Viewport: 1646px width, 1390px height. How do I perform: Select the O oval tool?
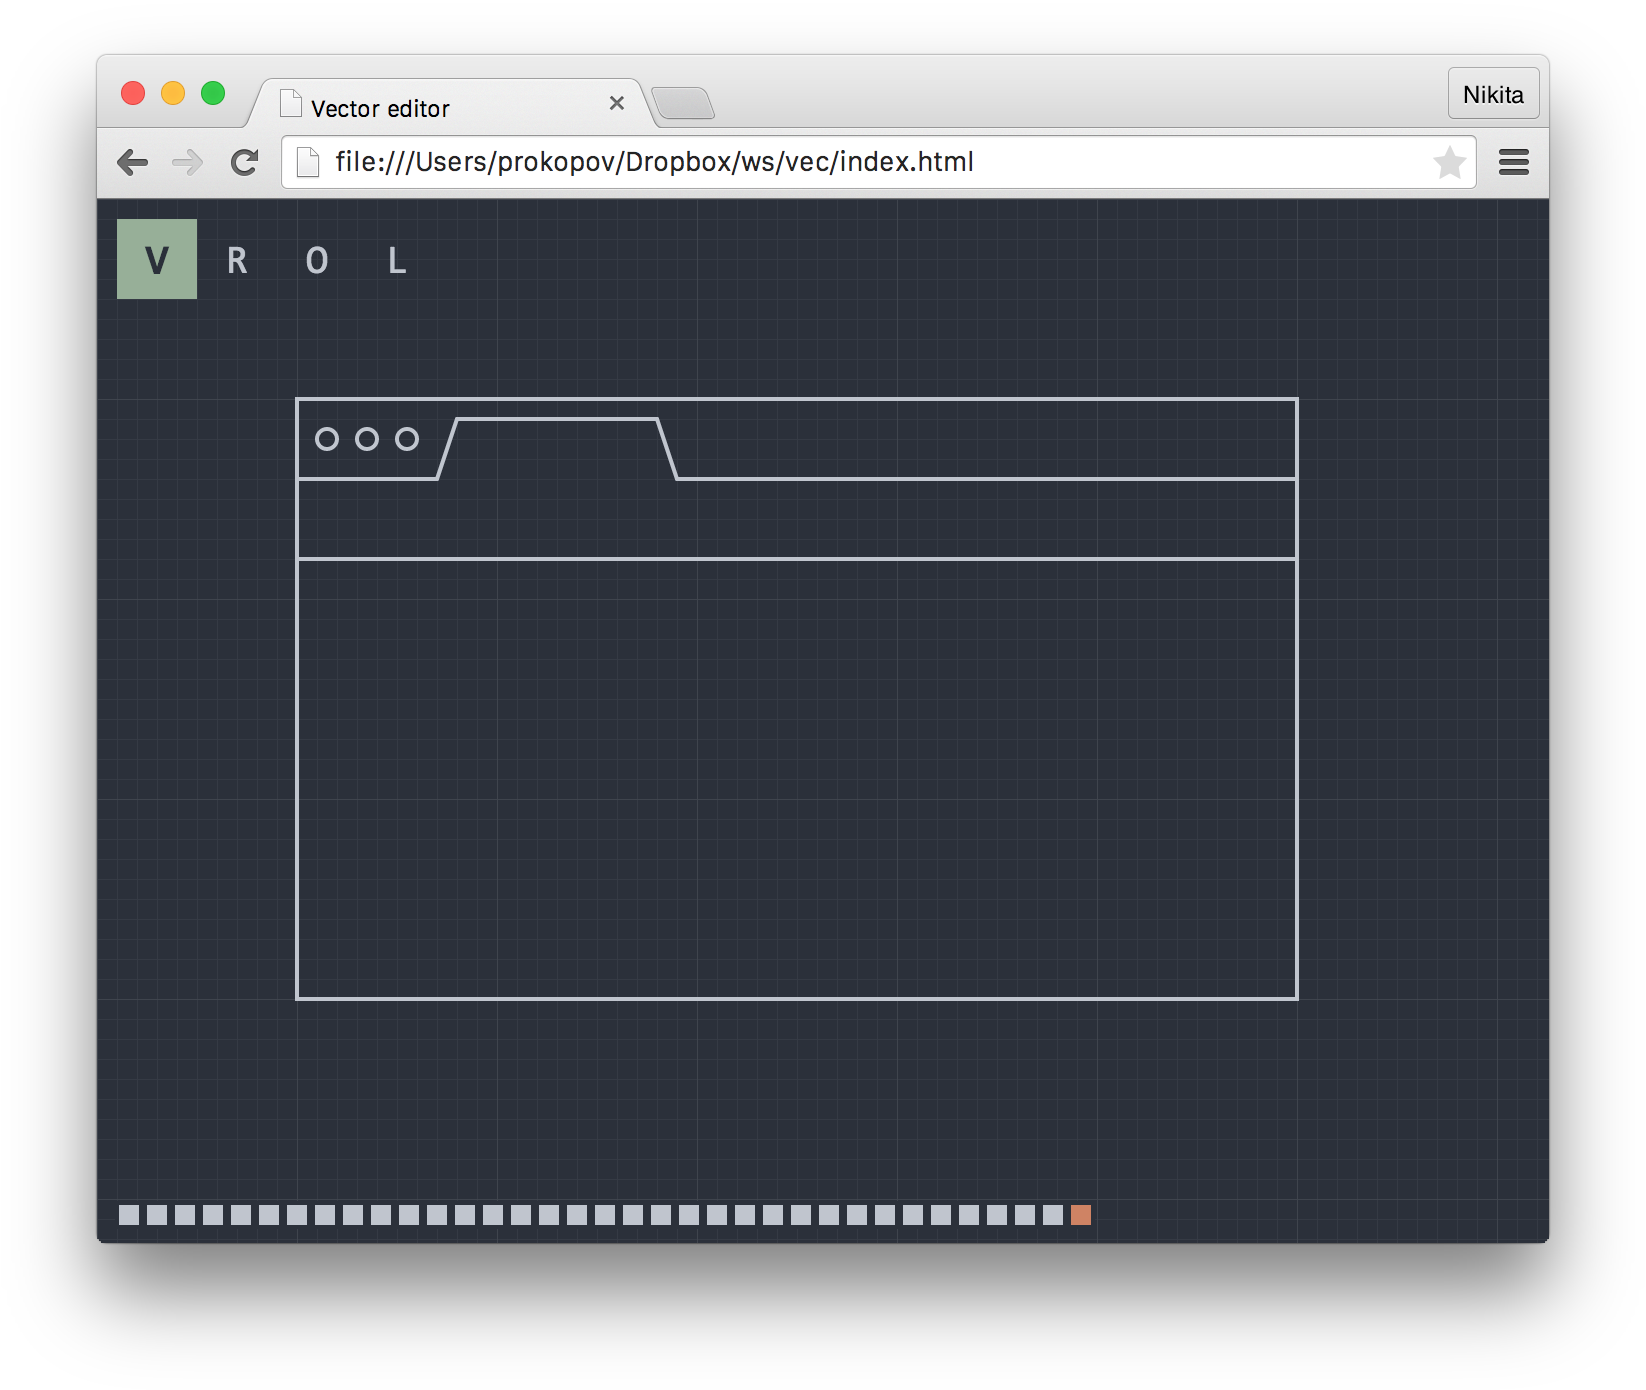coord(317,260)
